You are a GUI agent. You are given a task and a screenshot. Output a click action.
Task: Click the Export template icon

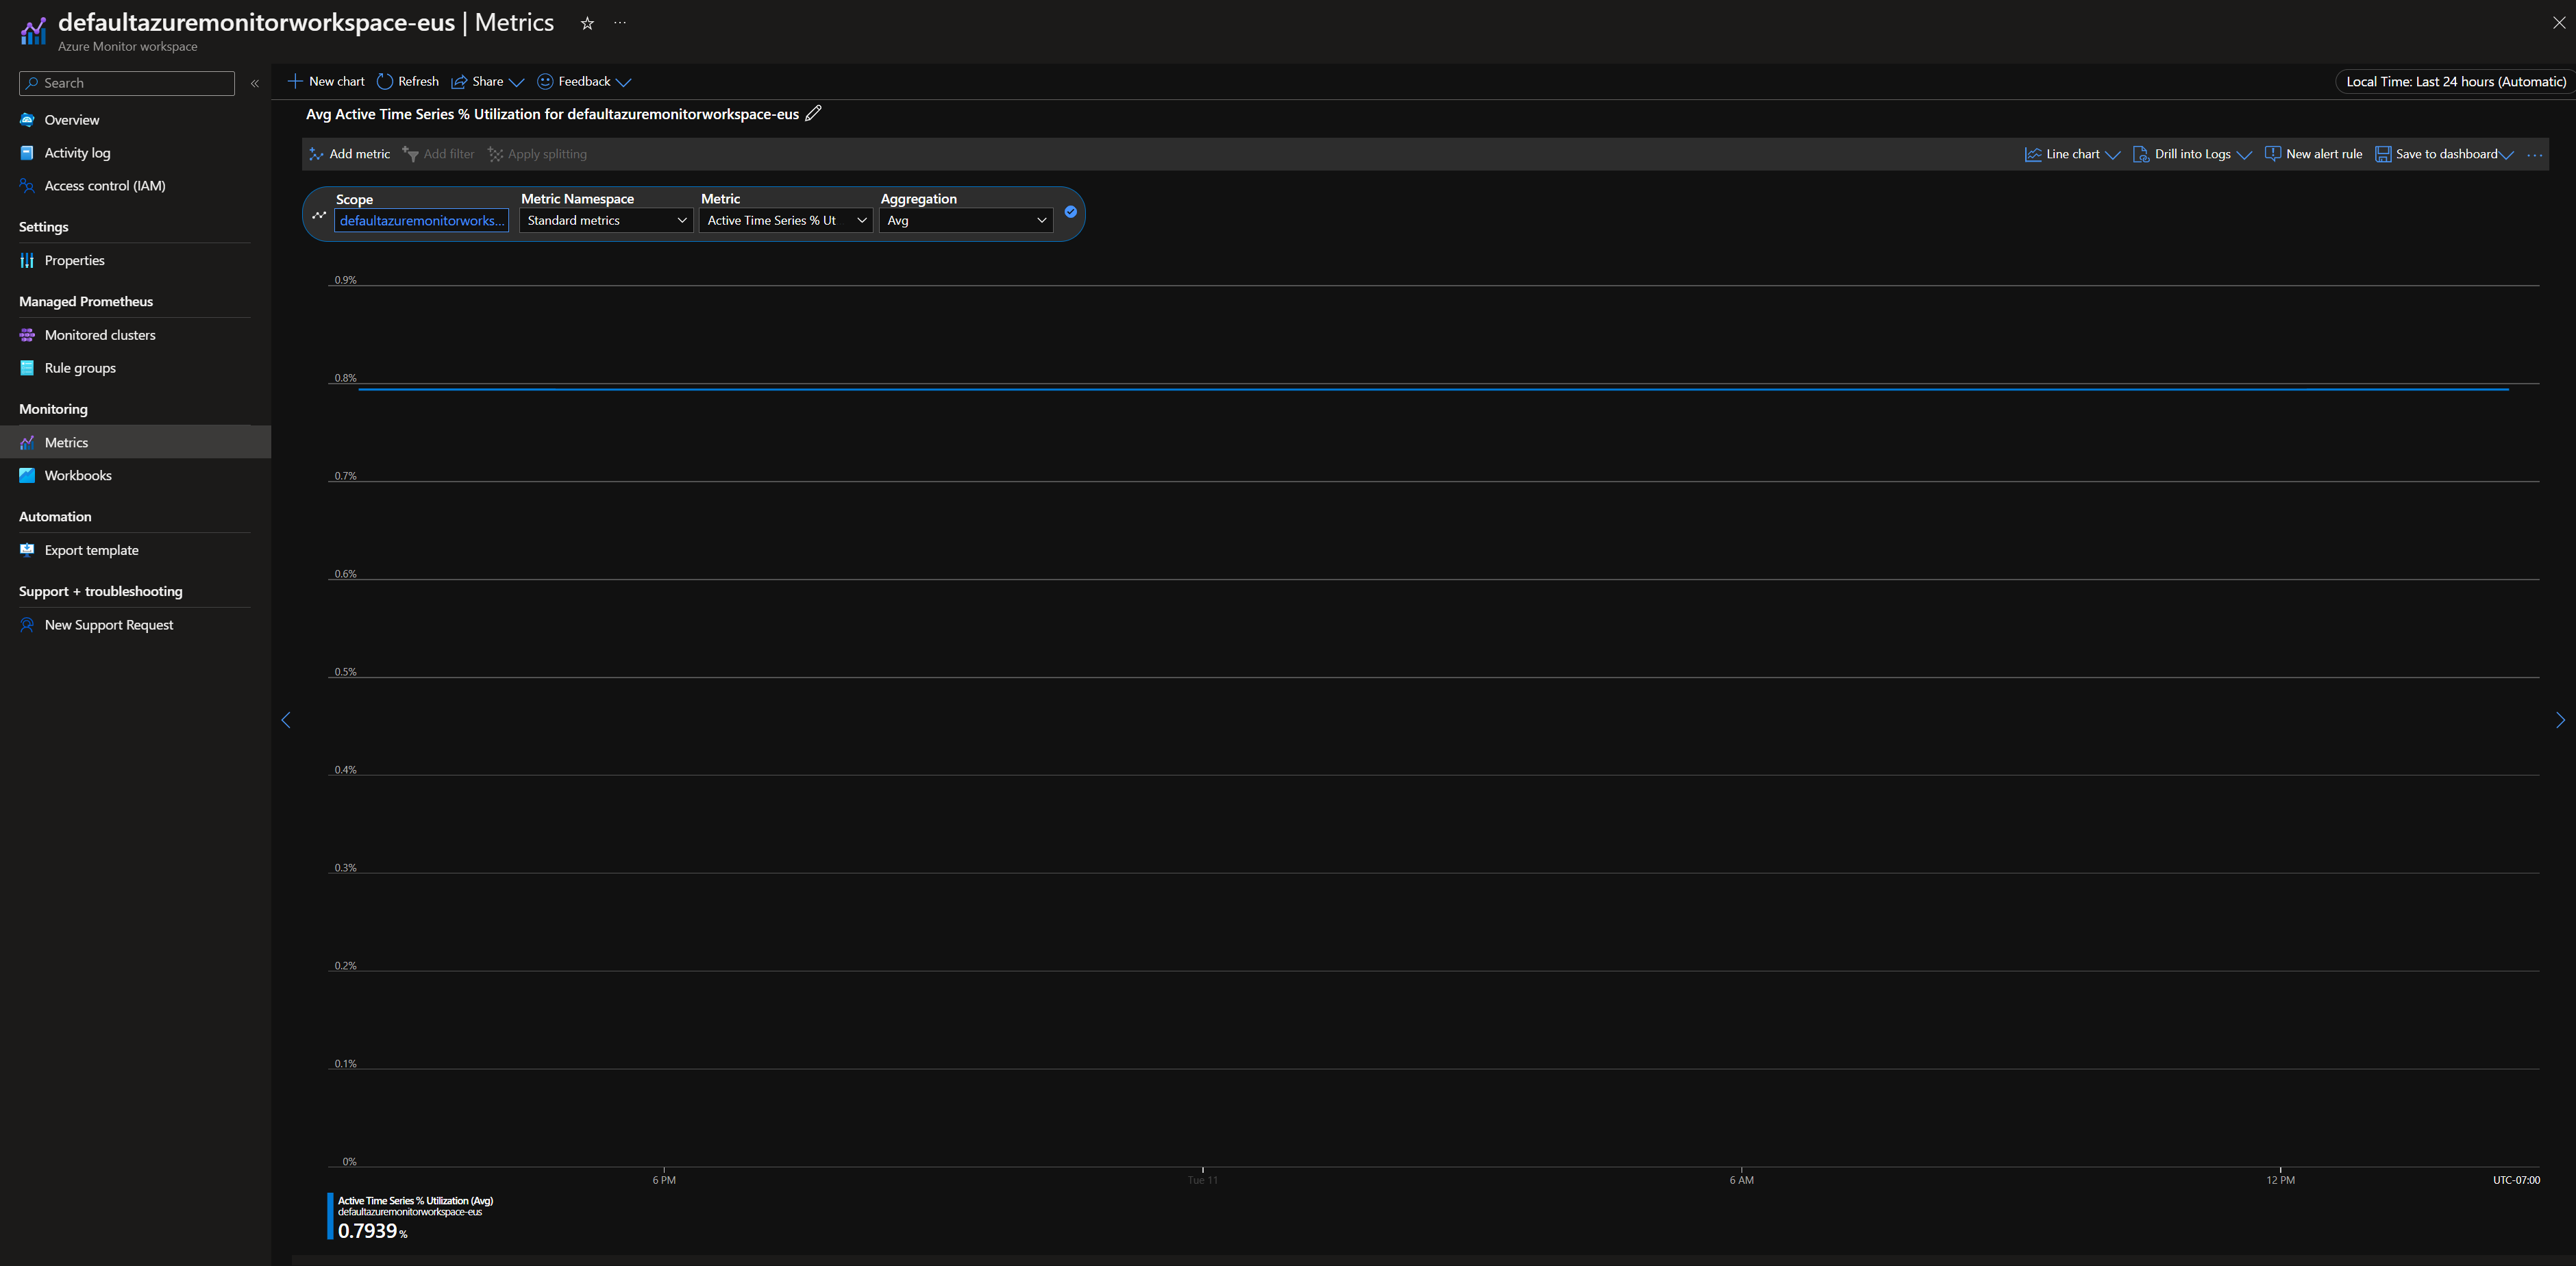(x=27, y=550)
